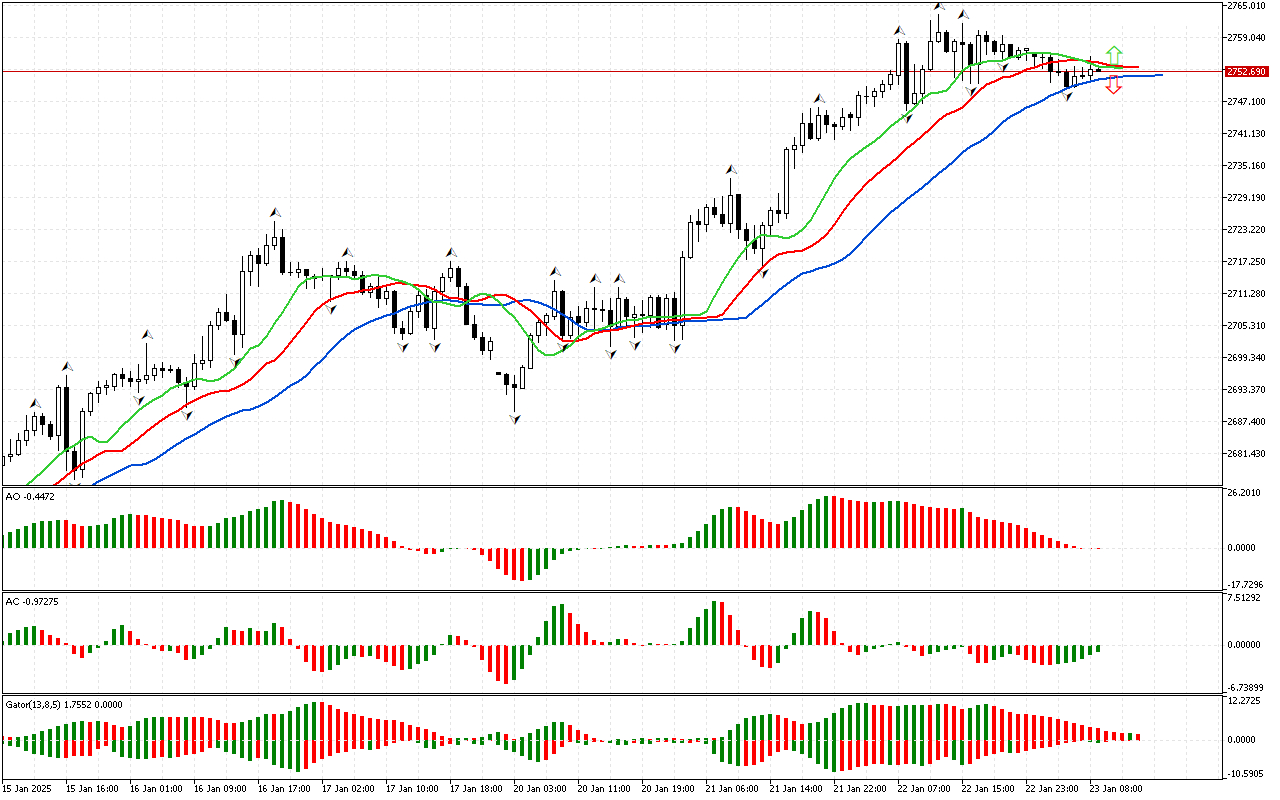The height and width of the screenshot is (800, 1280).
Task: Click the 2717.250 price scale label
Action: pos(1246,262)
